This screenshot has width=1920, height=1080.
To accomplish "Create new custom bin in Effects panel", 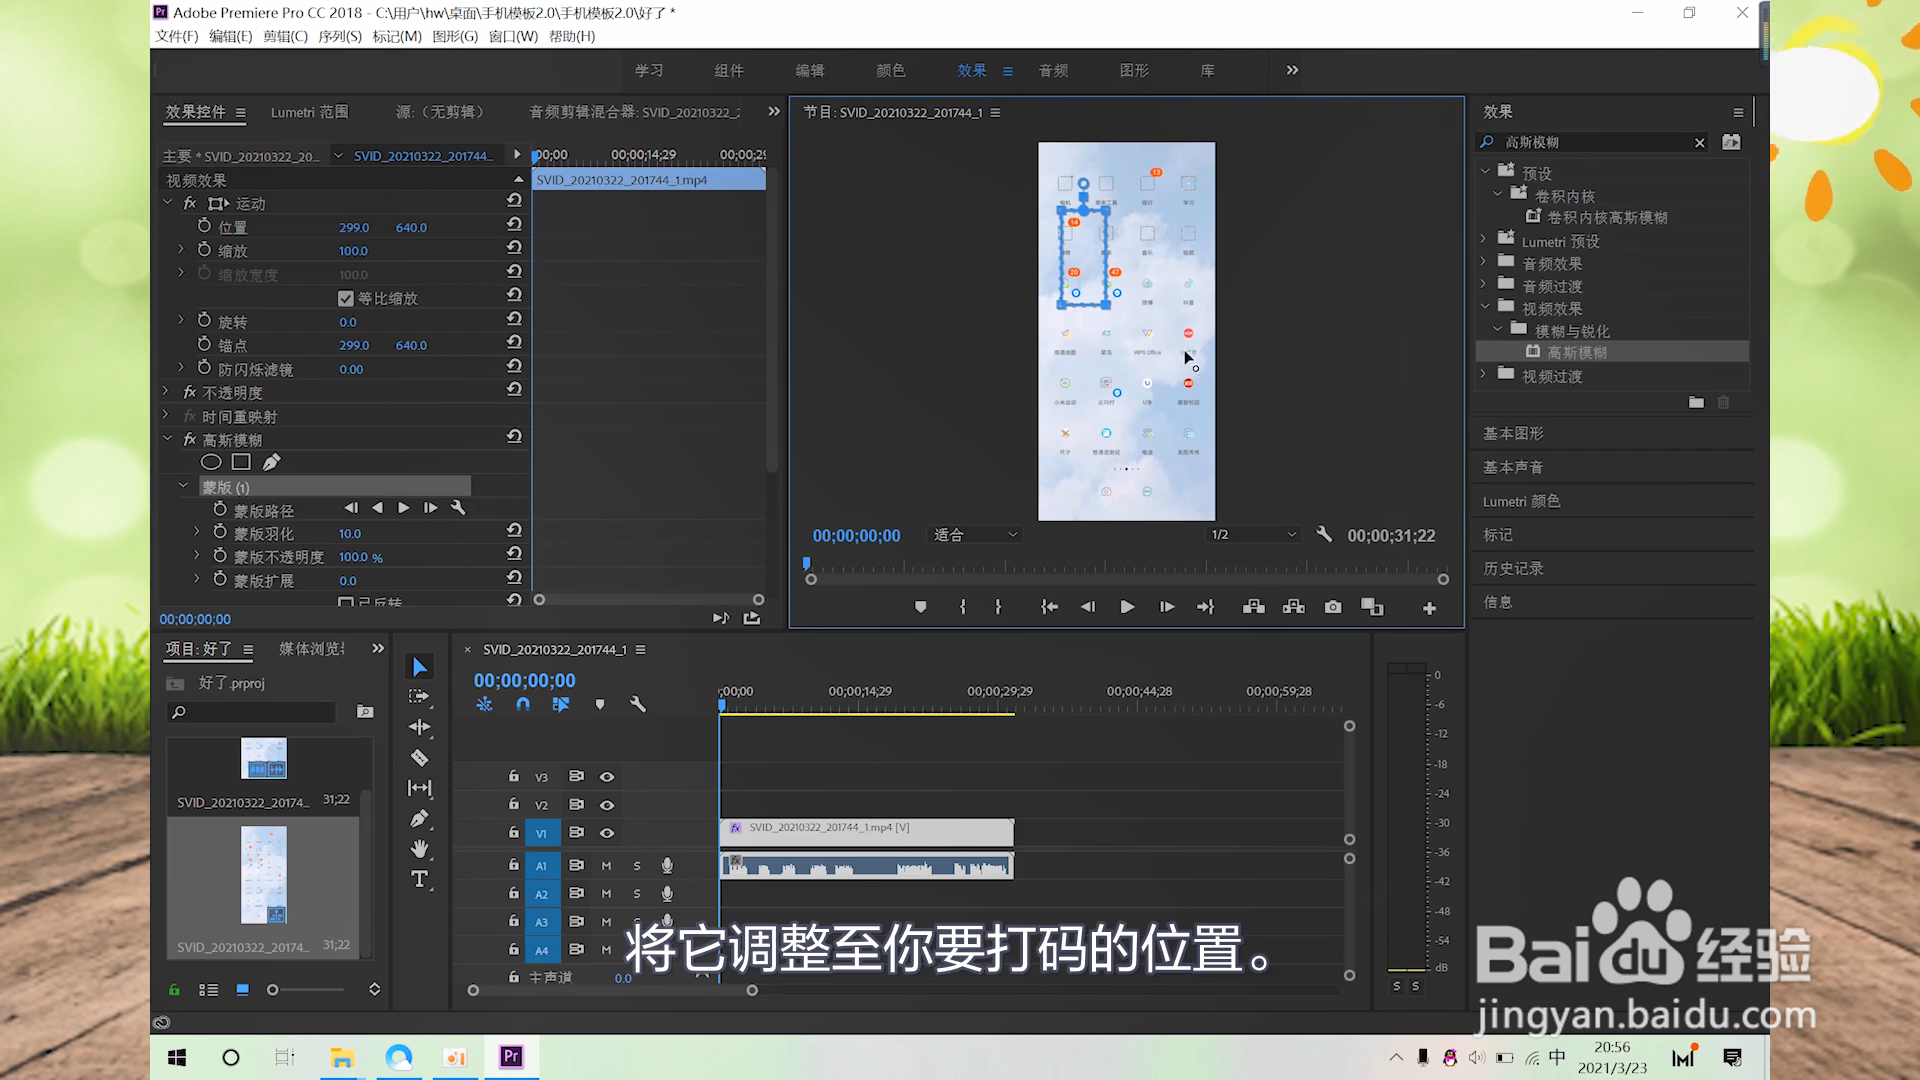I will coord(1696,402).
